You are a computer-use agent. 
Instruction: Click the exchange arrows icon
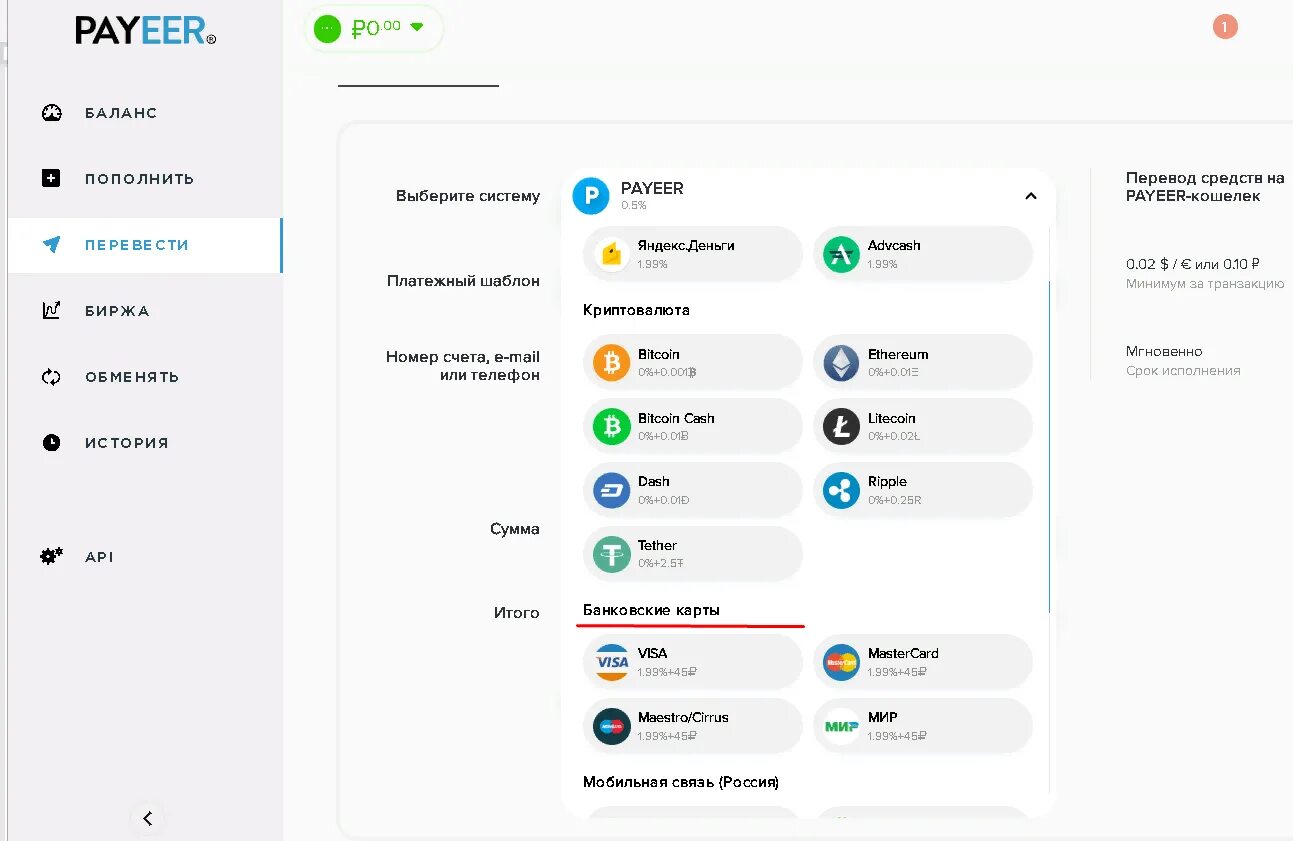51,377
